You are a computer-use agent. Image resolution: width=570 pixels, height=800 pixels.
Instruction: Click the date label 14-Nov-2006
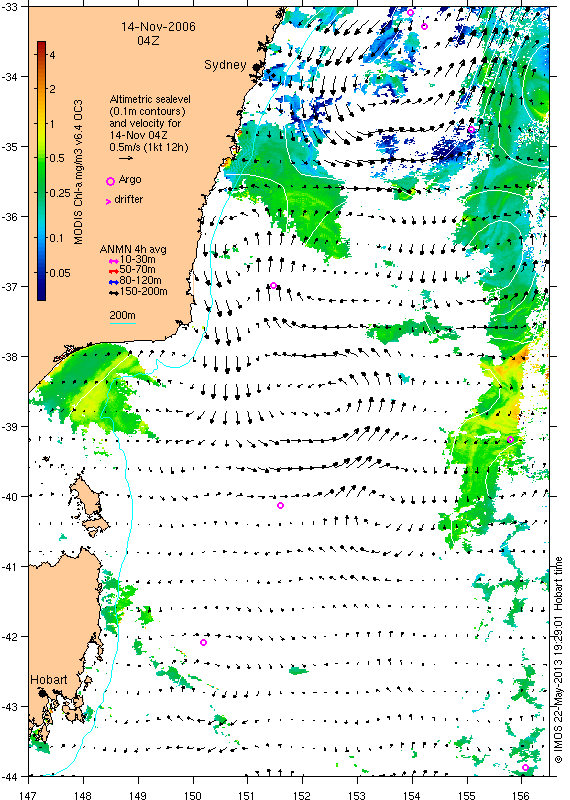[158, 27]
